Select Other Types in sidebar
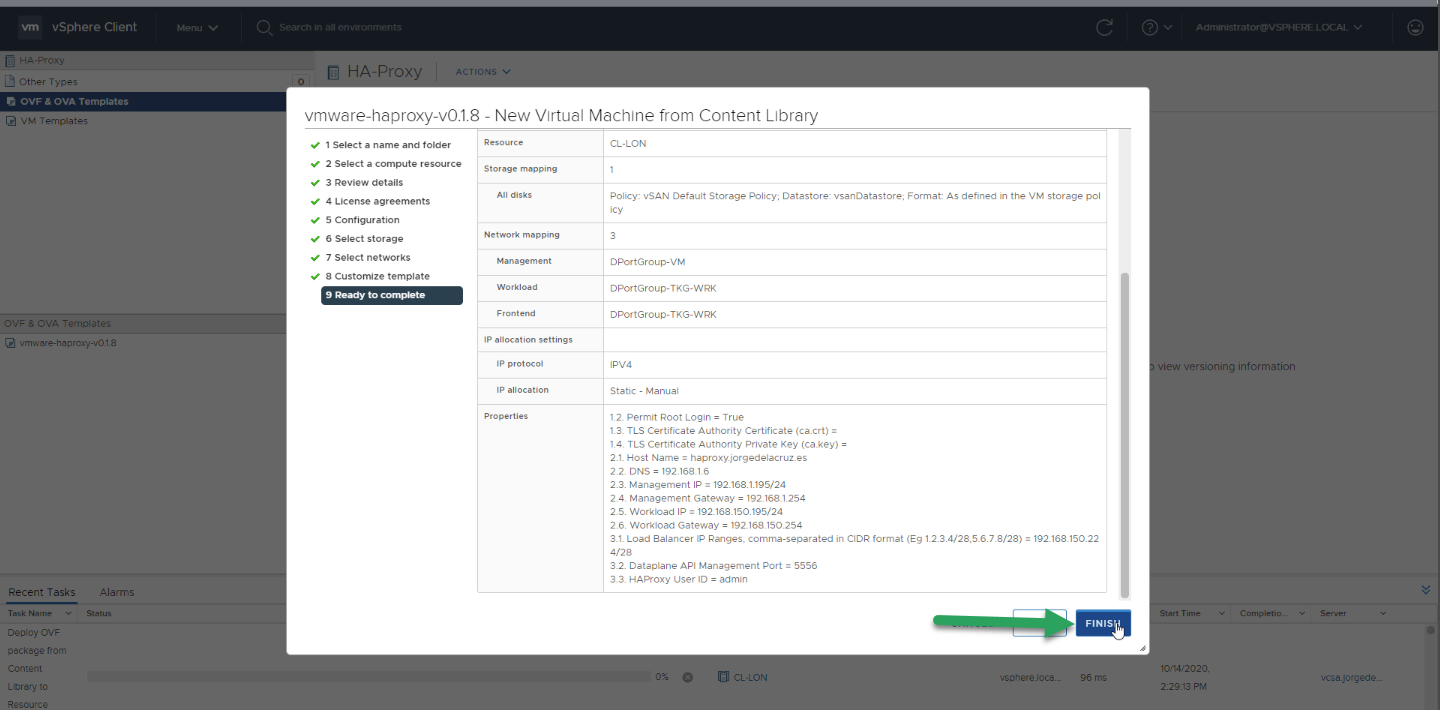 click(x=48, y=82)
